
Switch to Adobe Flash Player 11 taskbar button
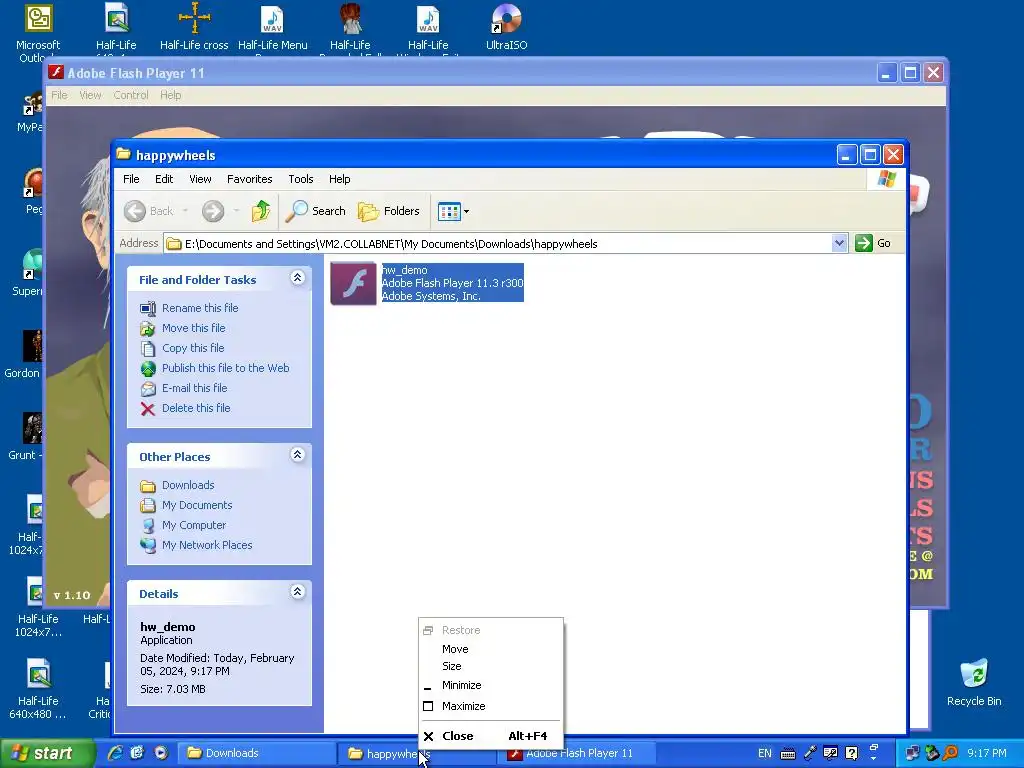pos(576,753)
